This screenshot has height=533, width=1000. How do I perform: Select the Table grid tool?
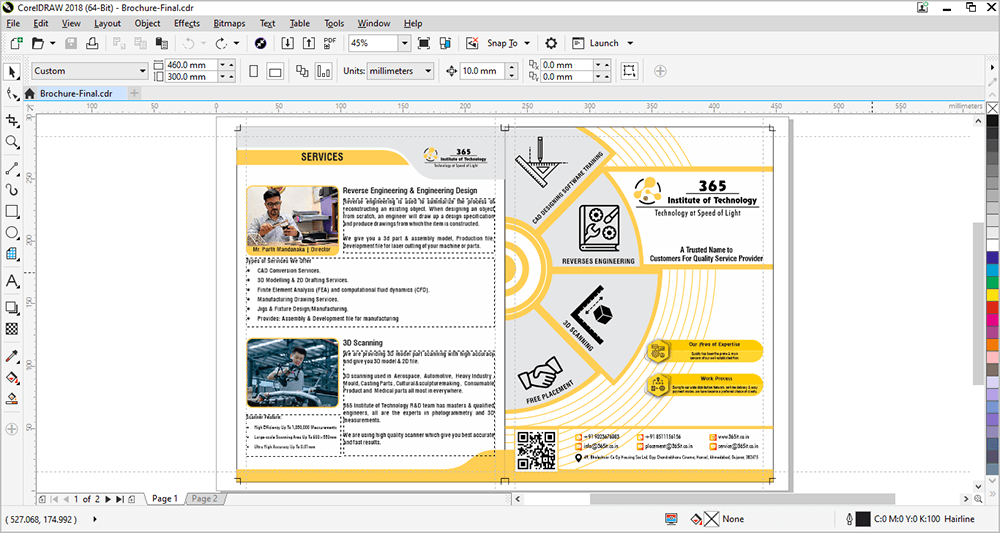11,254
